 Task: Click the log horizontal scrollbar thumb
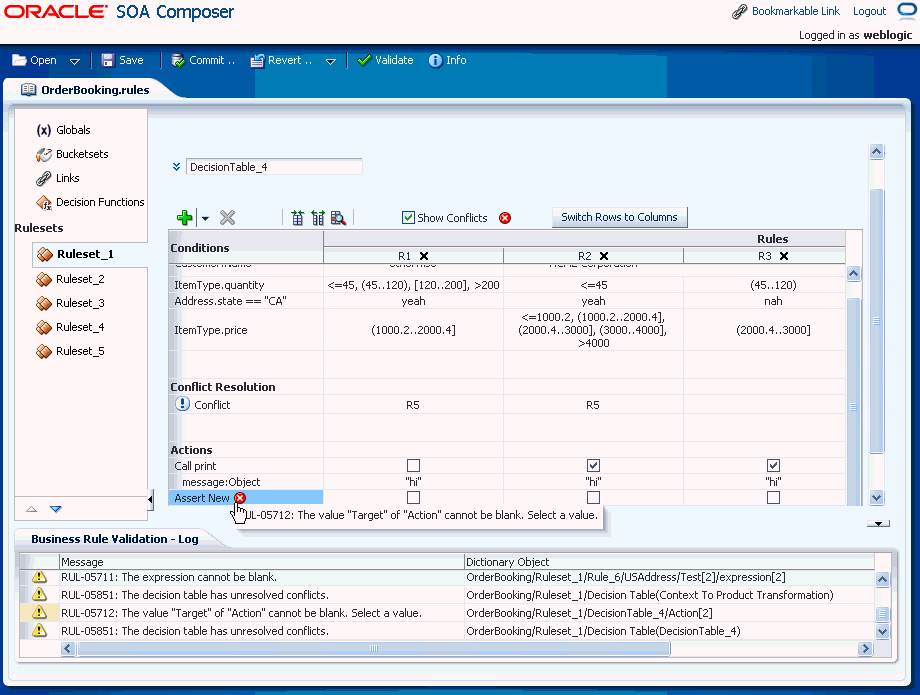click(374, 648)
